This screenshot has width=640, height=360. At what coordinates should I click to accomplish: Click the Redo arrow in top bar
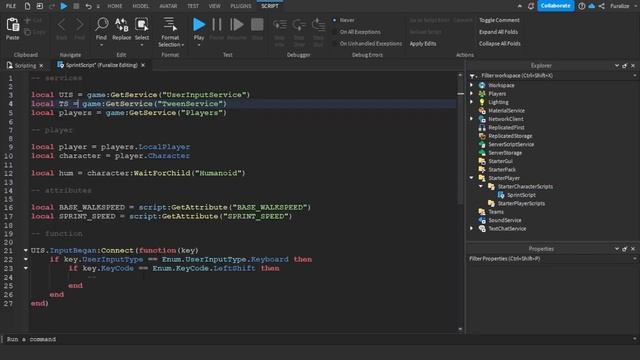click(x=51, y=6)
